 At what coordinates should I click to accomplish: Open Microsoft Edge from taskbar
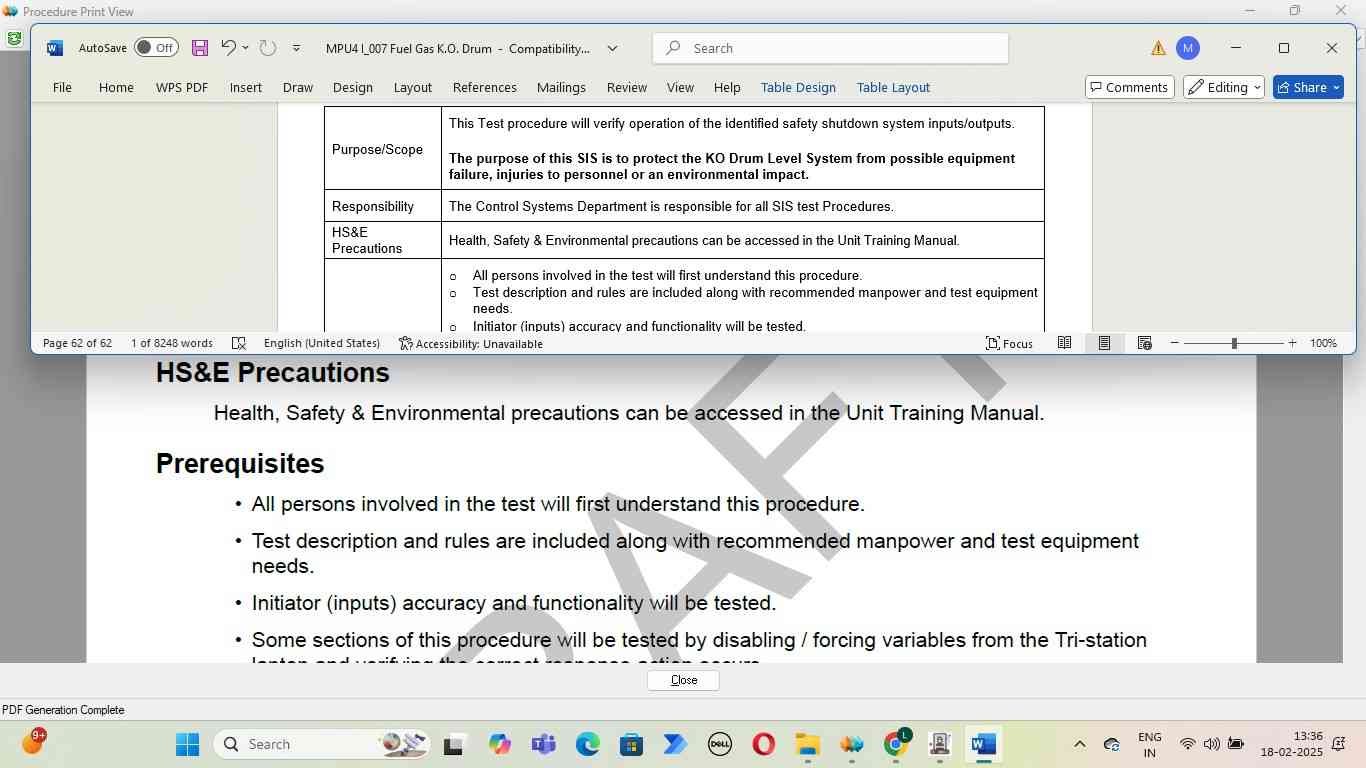[x=587, y=744]
